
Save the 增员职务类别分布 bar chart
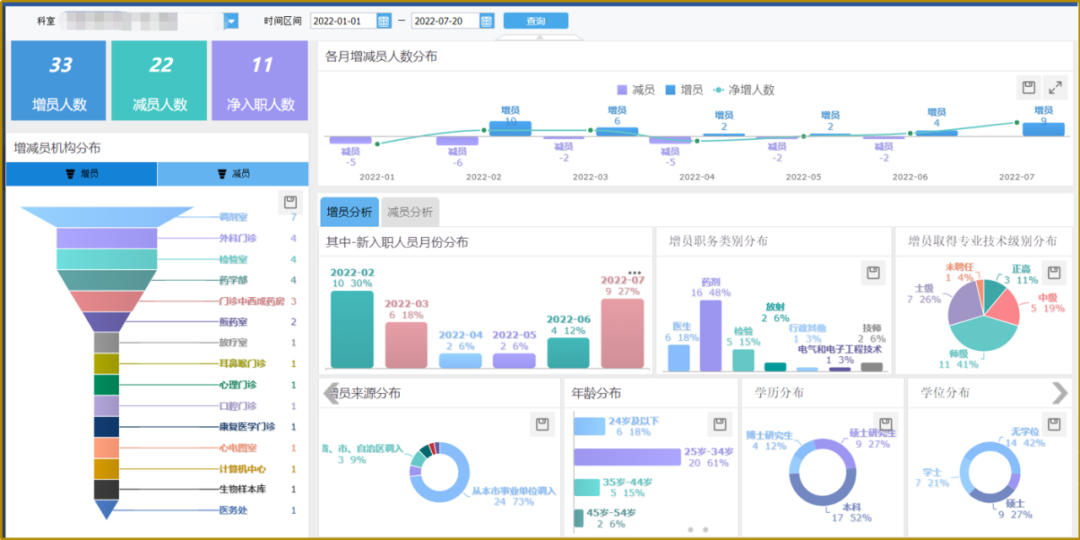872,273
